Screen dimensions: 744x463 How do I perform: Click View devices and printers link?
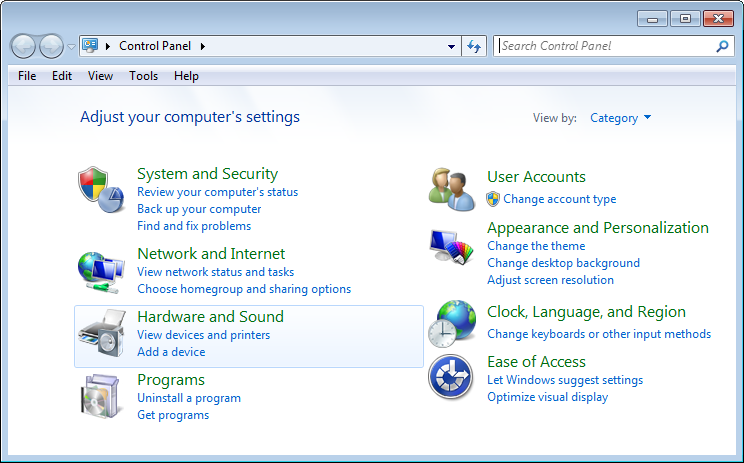(203, 335)
